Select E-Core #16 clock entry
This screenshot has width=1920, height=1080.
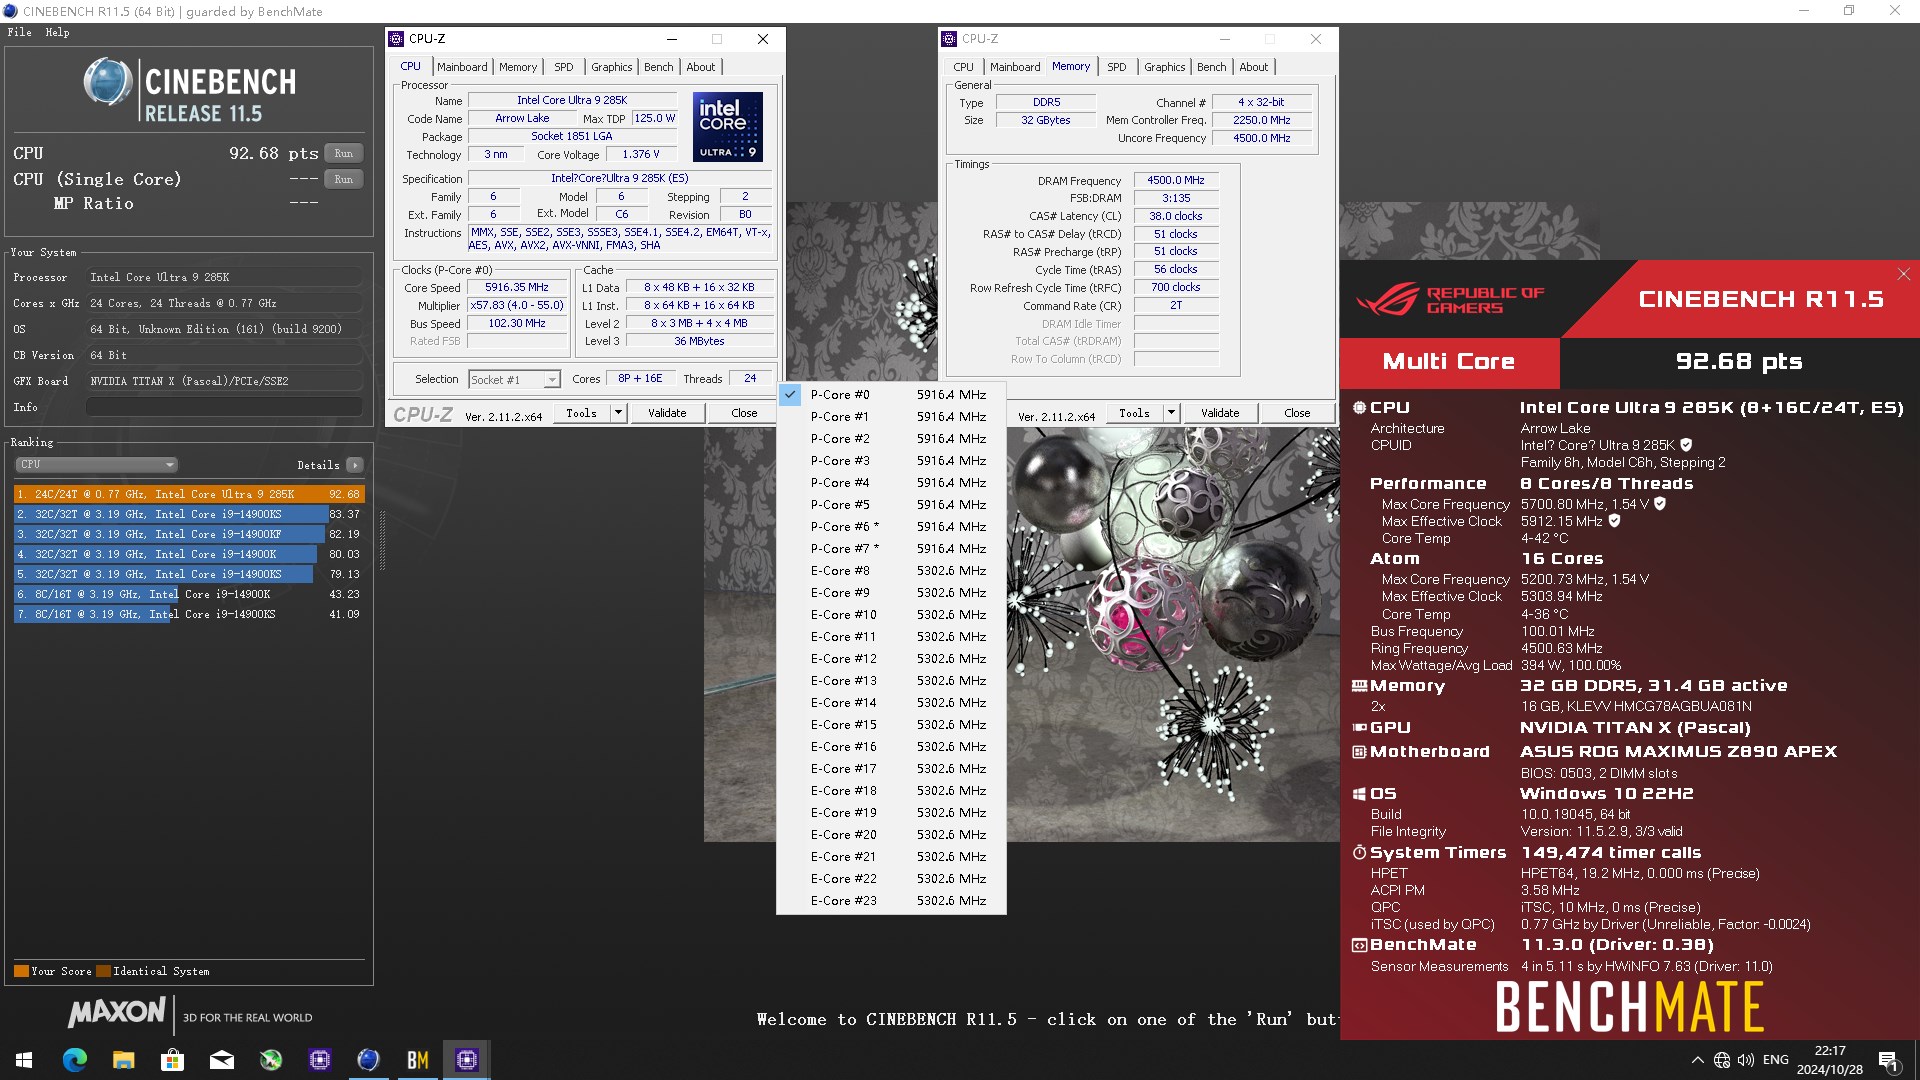point(891,747)
